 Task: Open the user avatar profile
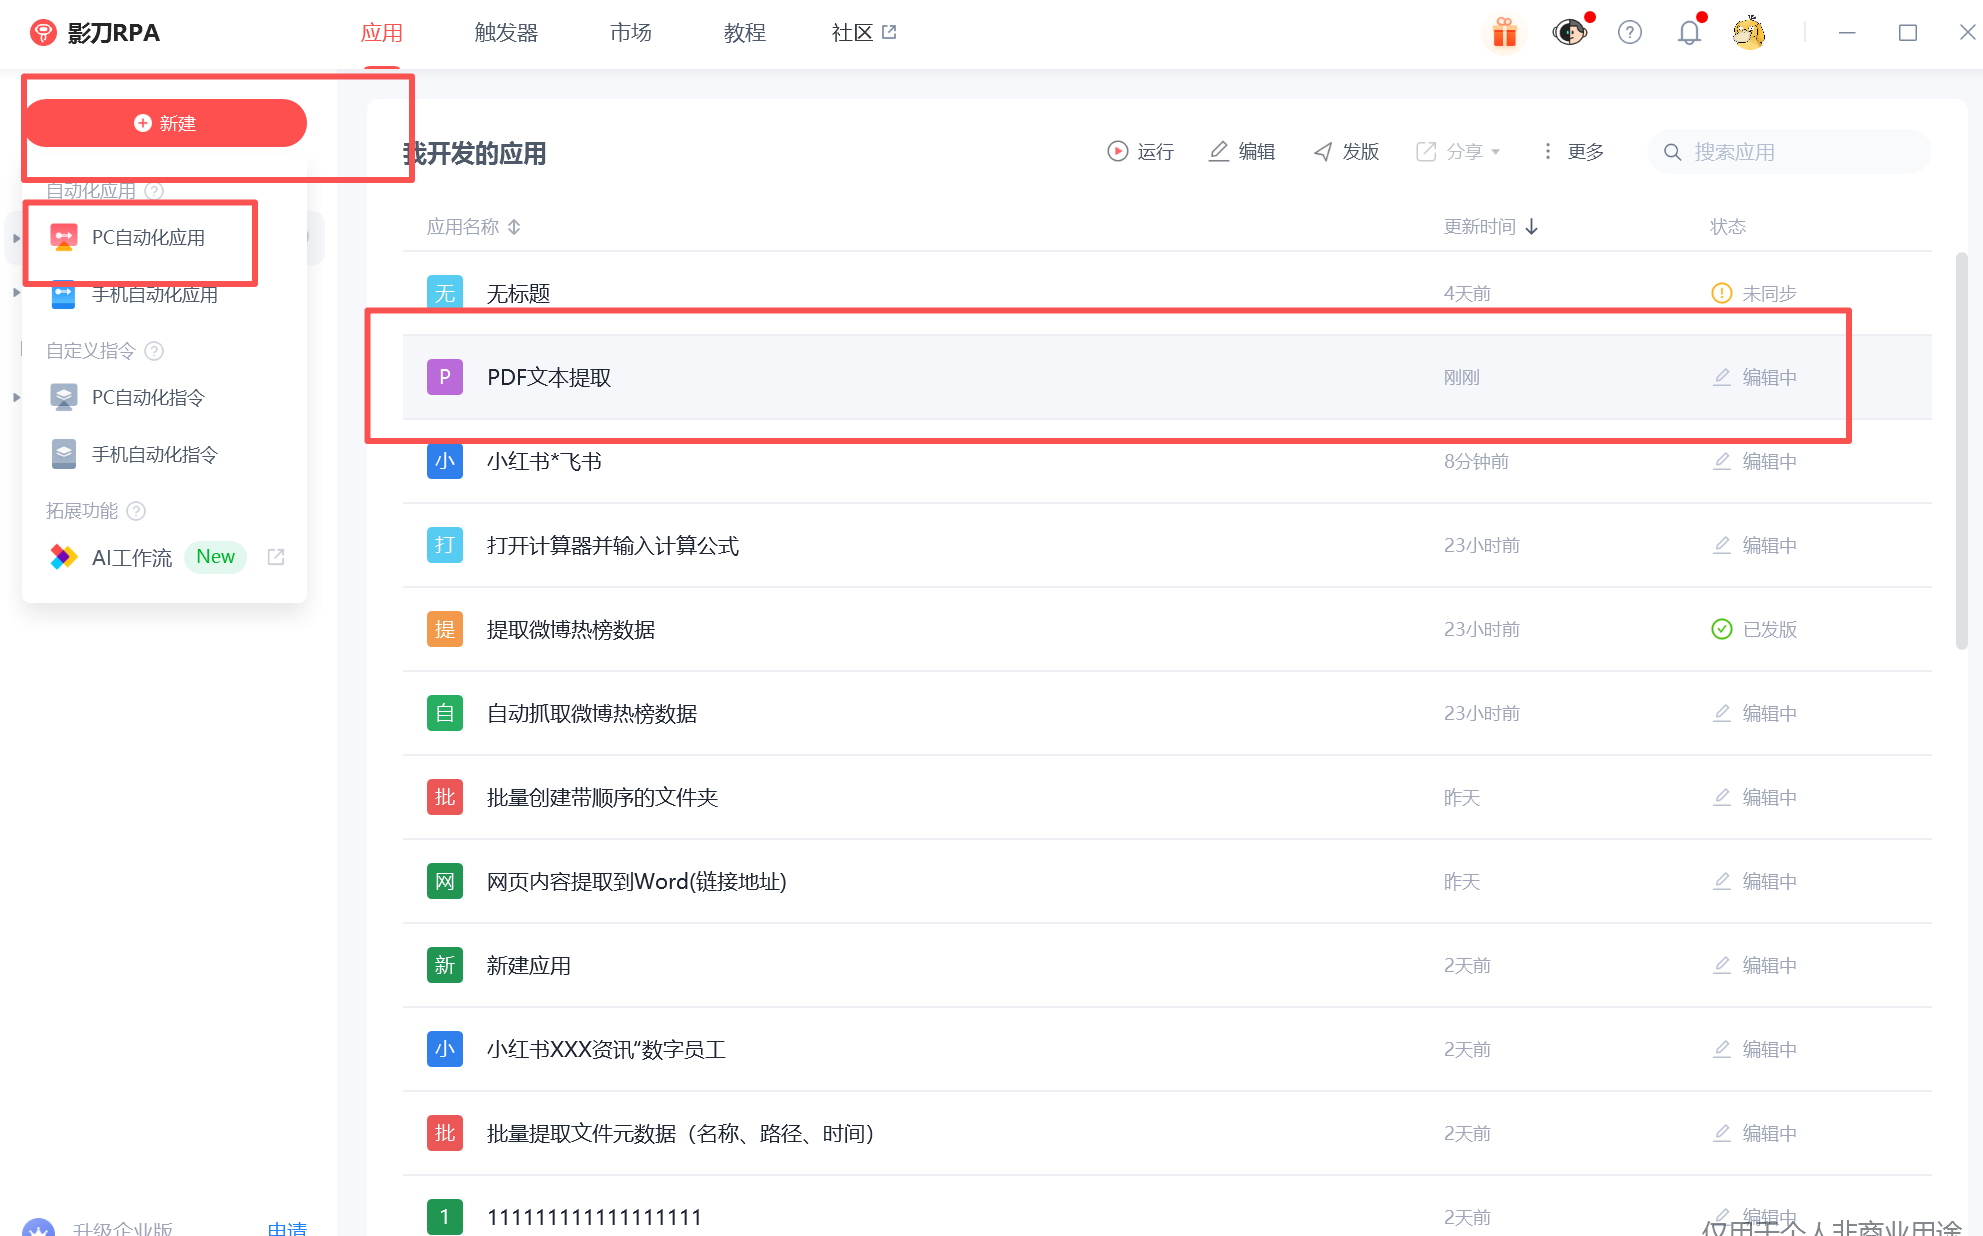[1749, 33]
